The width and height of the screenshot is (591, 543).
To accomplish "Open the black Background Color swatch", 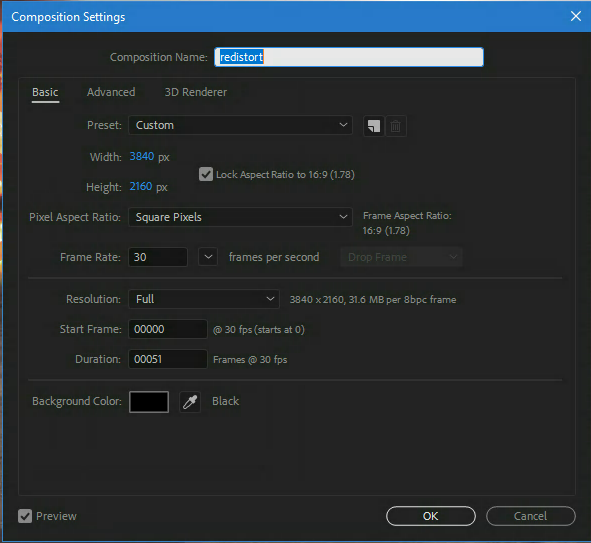I will 149,402.
